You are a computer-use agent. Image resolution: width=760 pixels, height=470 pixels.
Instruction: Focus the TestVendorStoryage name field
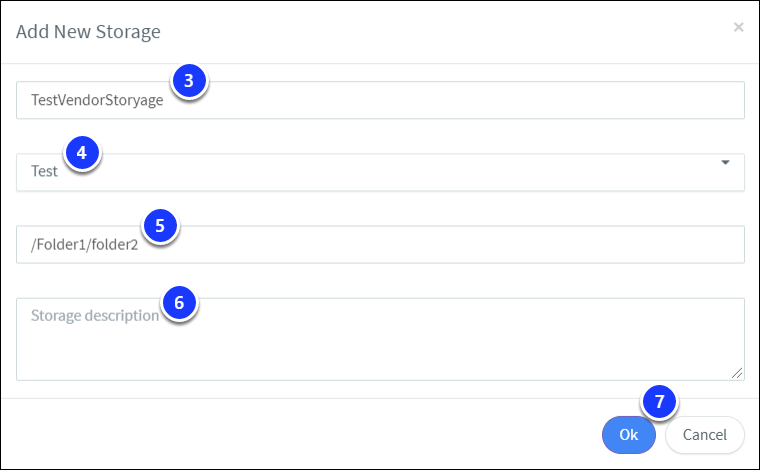point(380,100)
